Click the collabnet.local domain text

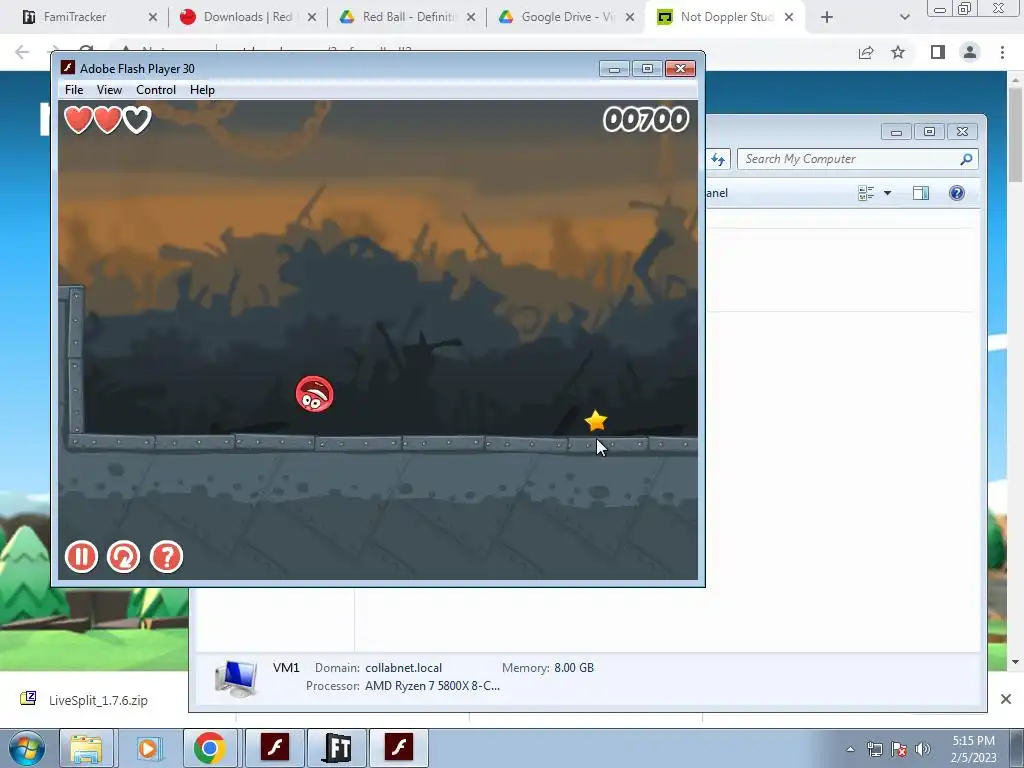coord(404,668)
